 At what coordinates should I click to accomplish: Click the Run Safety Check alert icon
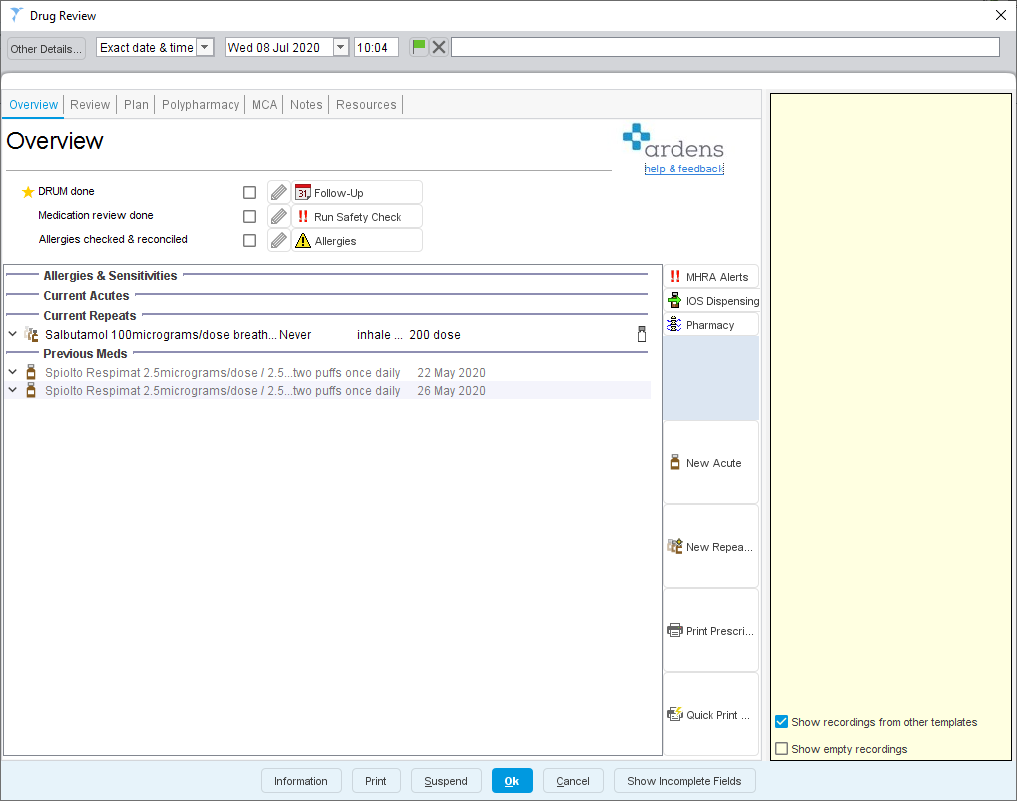(303, 216)
